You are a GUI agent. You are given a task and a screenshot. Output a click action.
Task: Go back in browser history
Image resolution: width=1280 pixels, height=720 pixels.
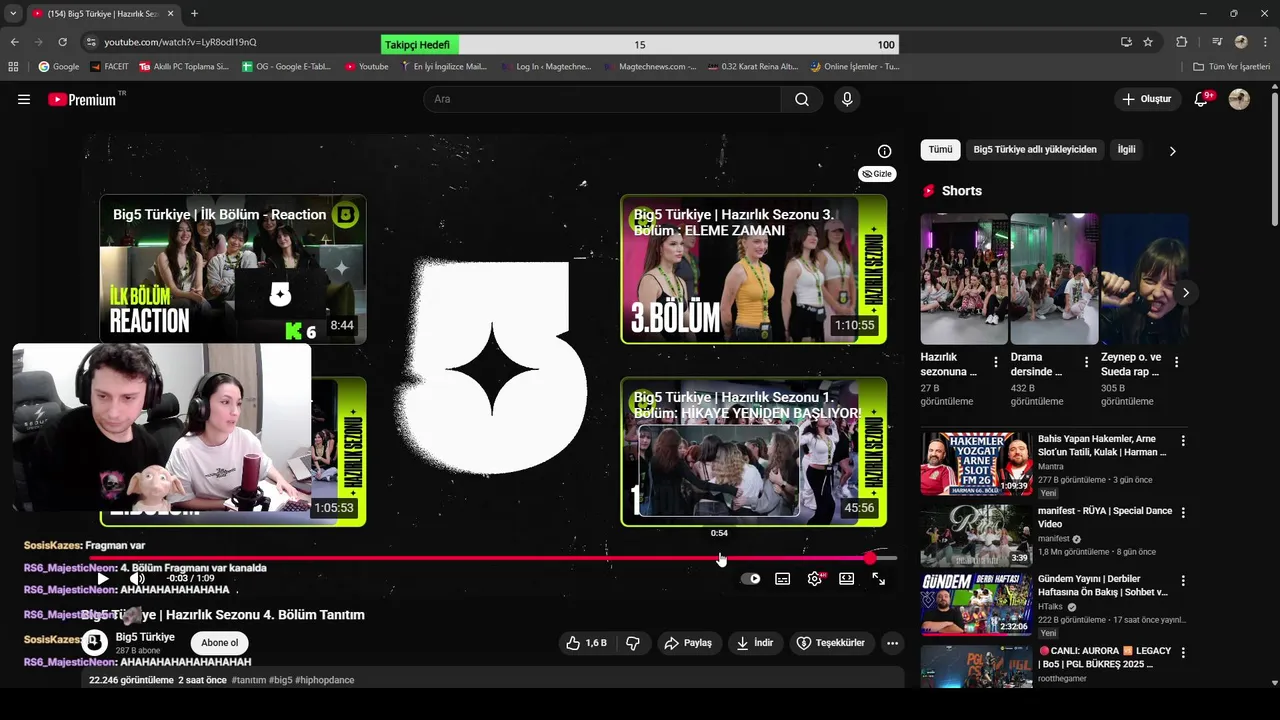coord(14,42)
